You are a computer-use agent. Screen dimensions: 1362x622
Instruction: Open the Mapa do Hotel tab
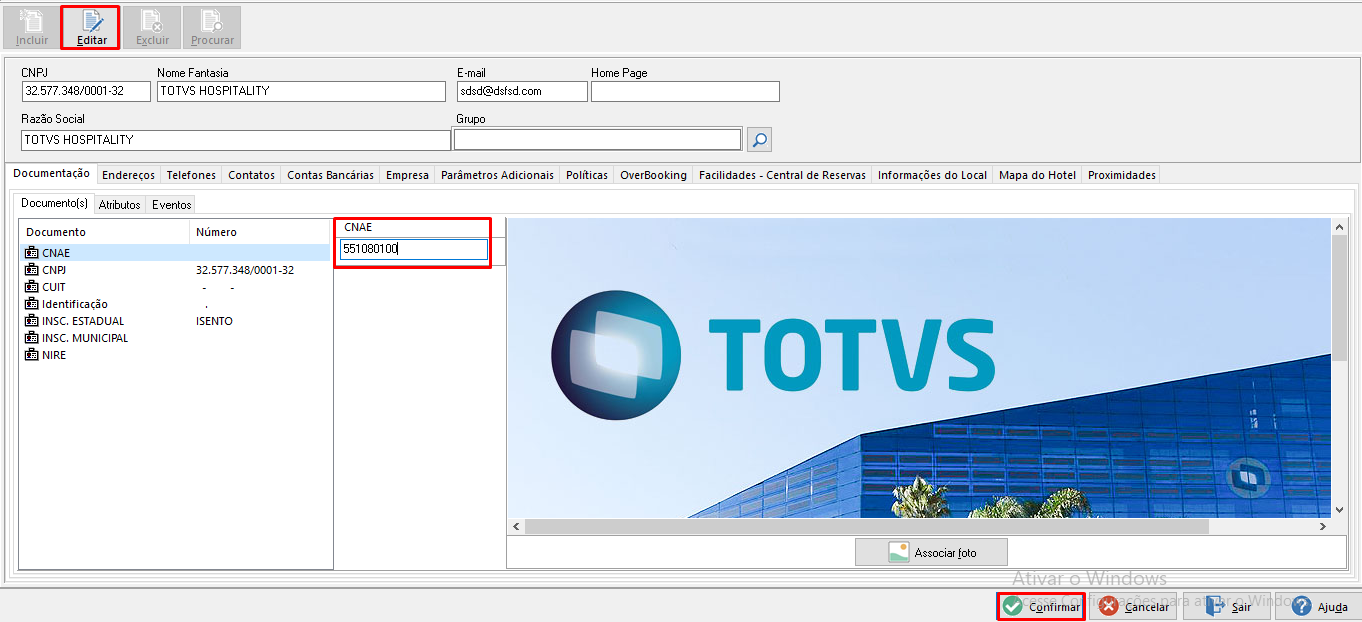click(1037, 175)
